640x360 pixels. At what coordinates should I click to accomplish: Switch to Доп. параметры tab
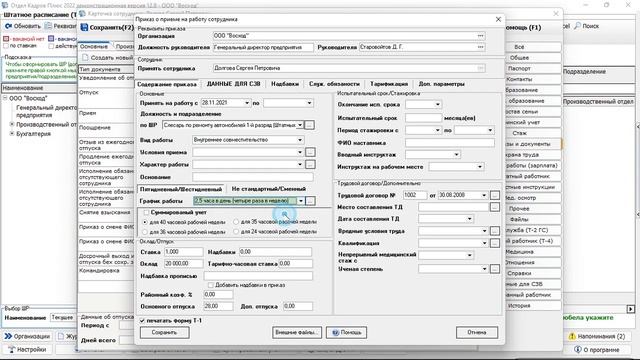441,84
